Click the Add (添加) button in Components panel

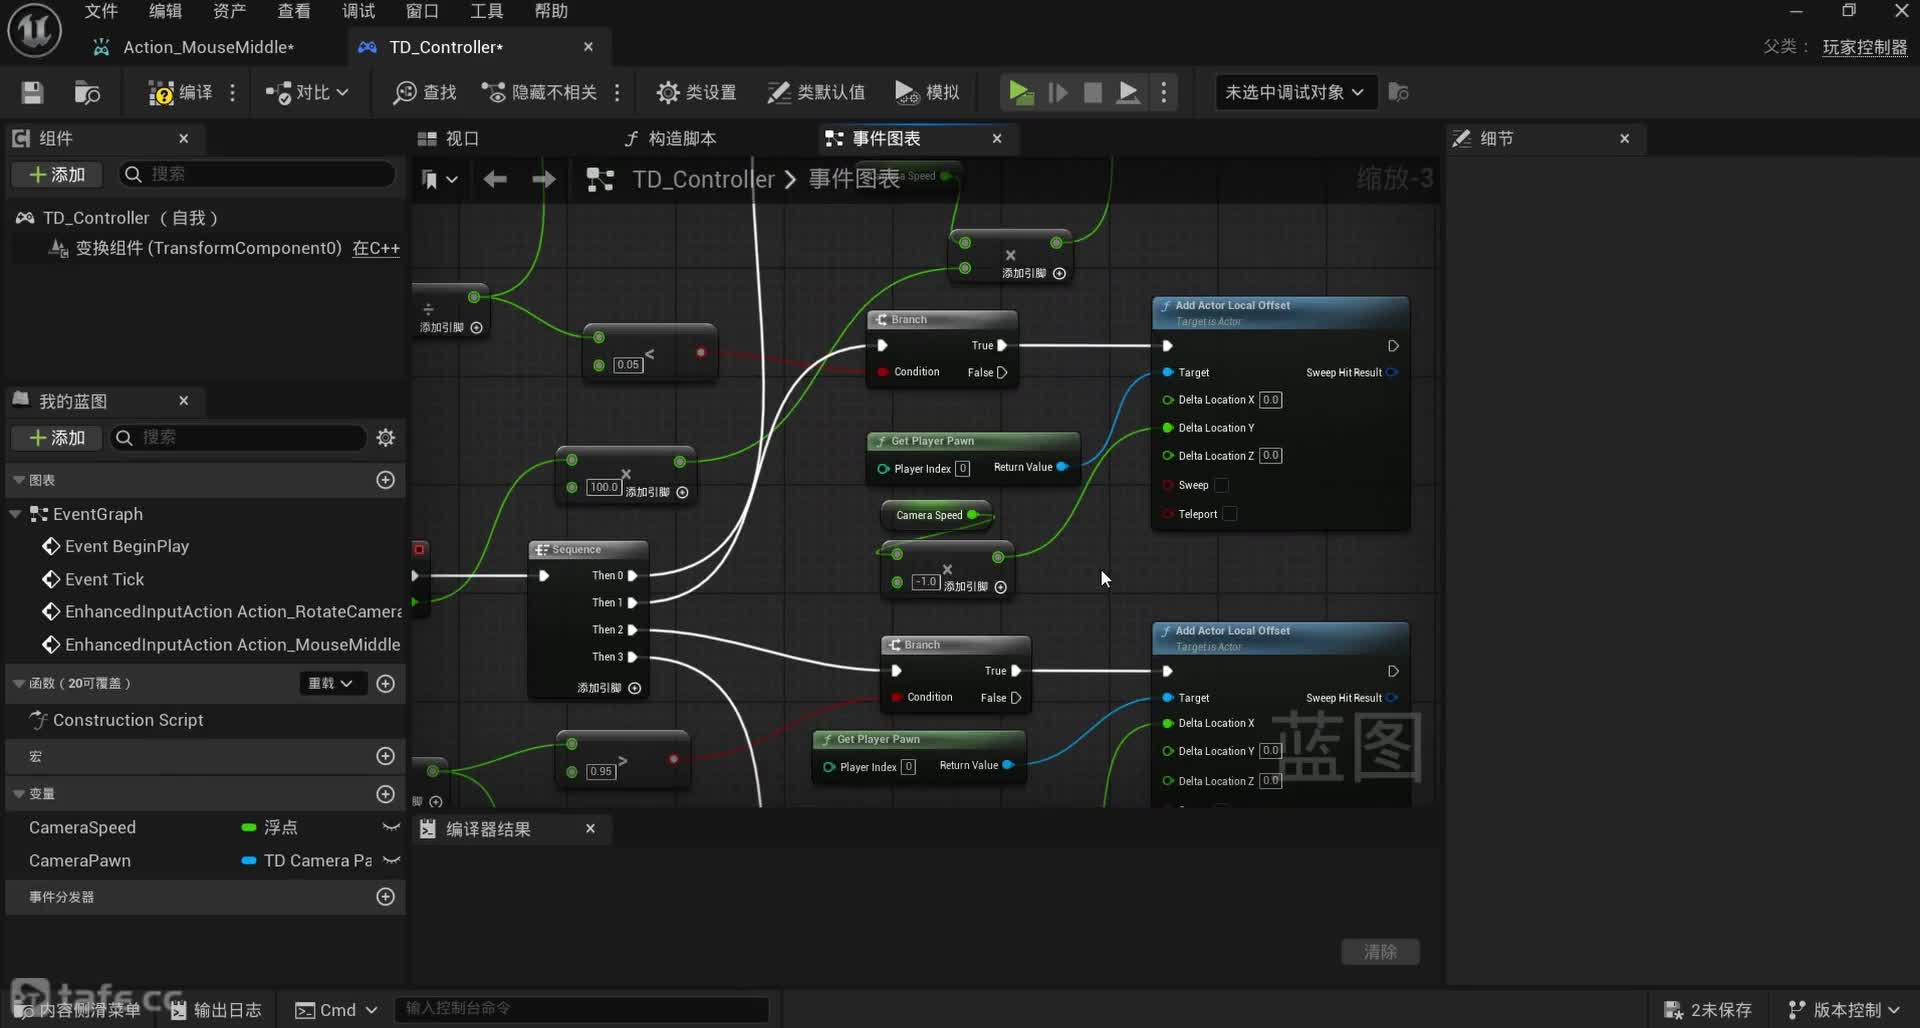(x=57, y=175)
